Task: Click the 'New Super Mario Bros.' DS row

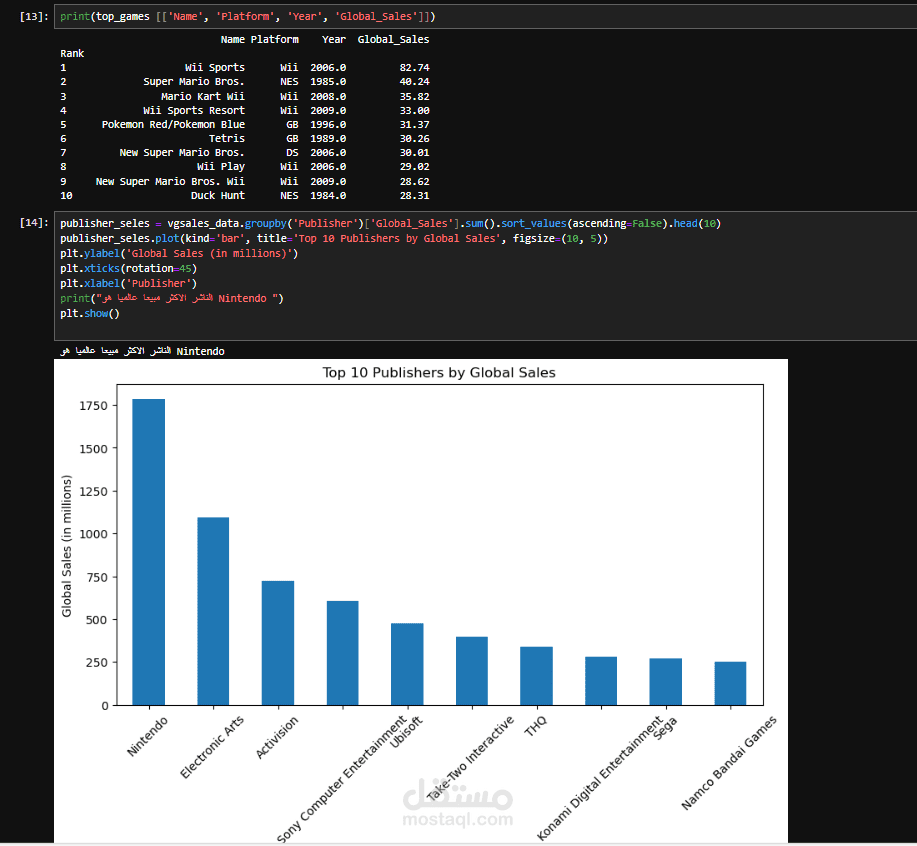Action: (244, 153)
